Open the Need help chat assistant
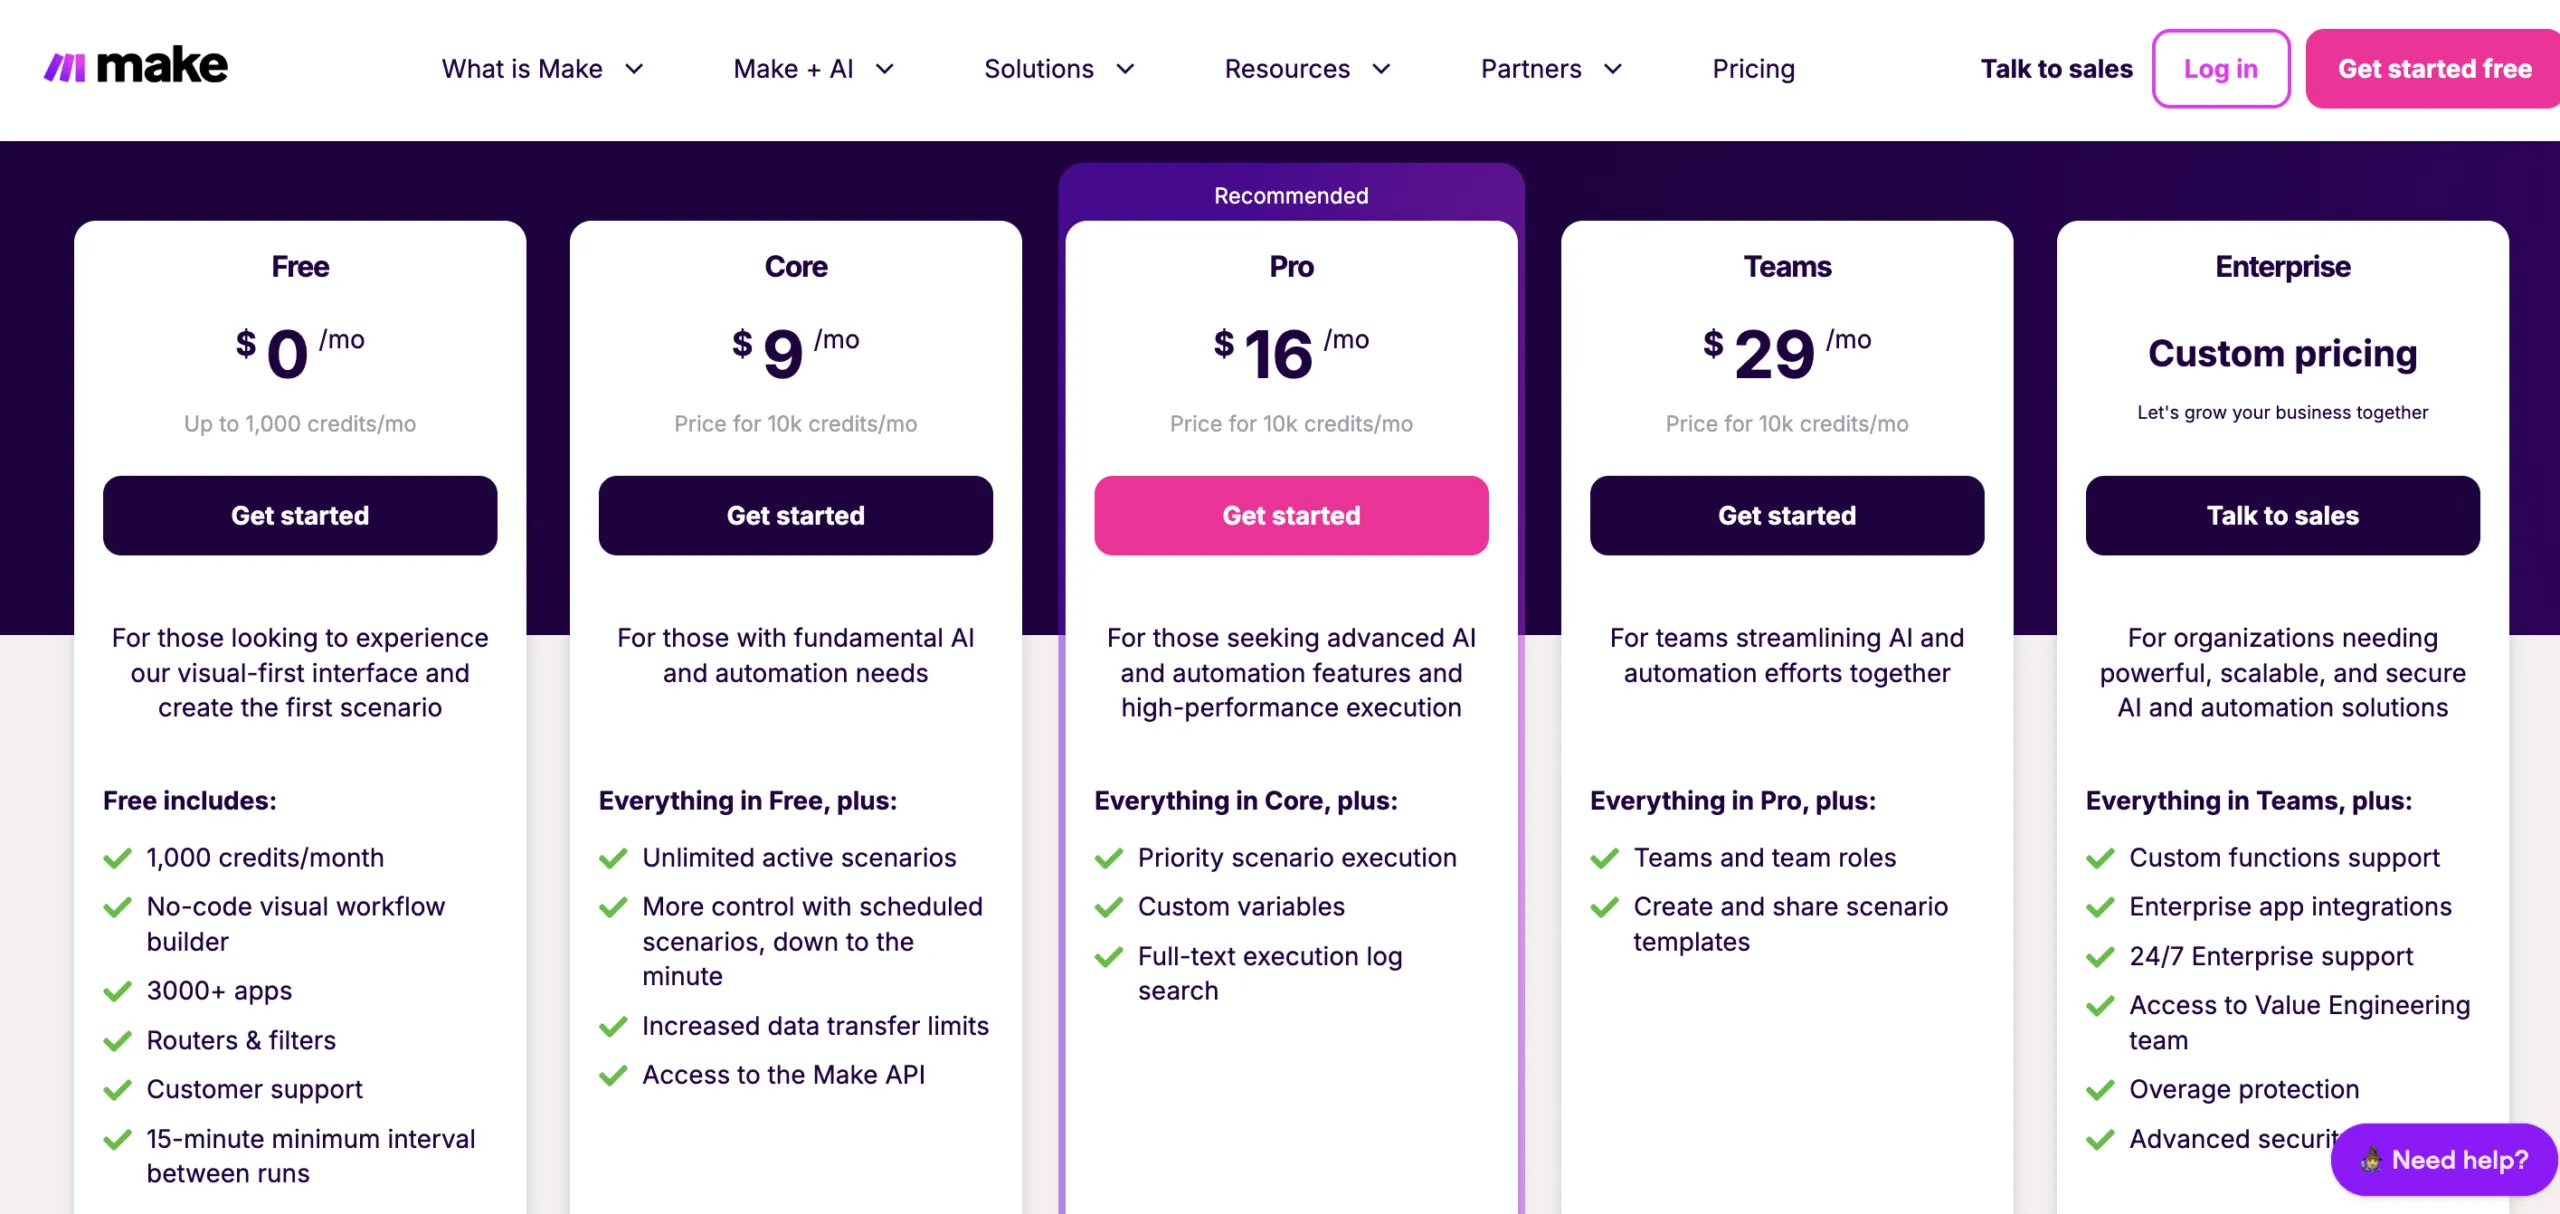Screen dimensions: 2560x1214 coord(2441,1159)
